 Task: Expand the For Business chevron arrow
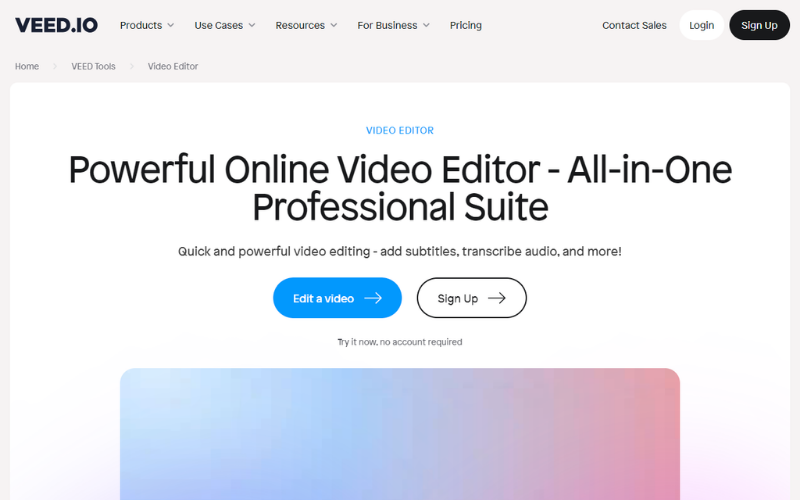[x=426, y=25]
